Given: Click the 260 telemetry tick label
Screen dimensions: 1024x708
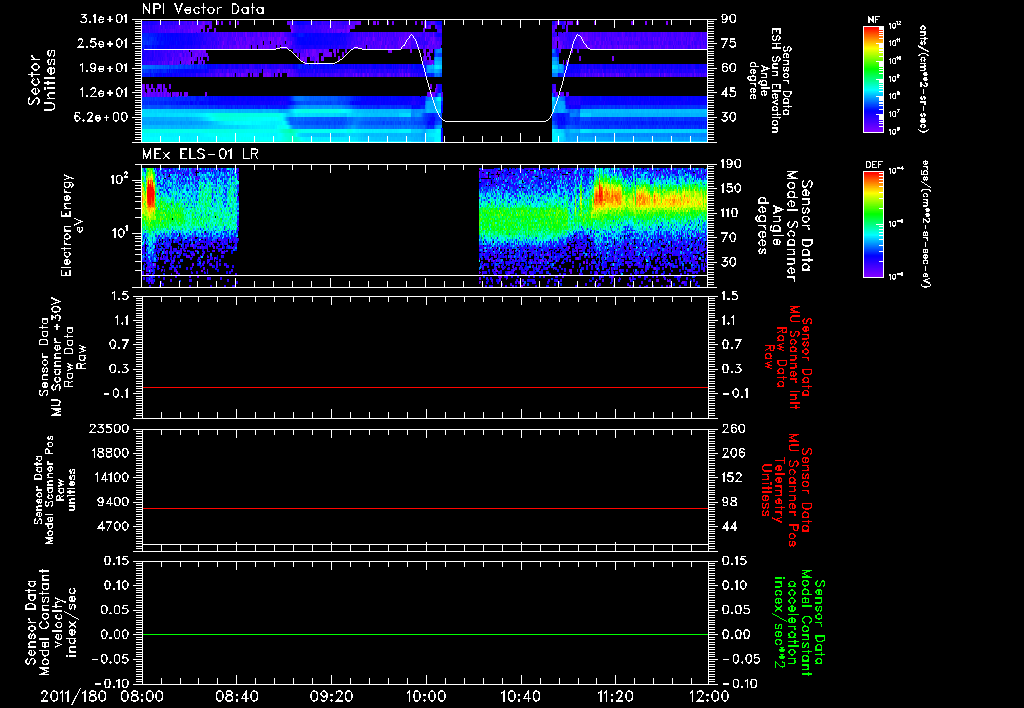Looking at the screenshot, I should click(x=731, y=428).
